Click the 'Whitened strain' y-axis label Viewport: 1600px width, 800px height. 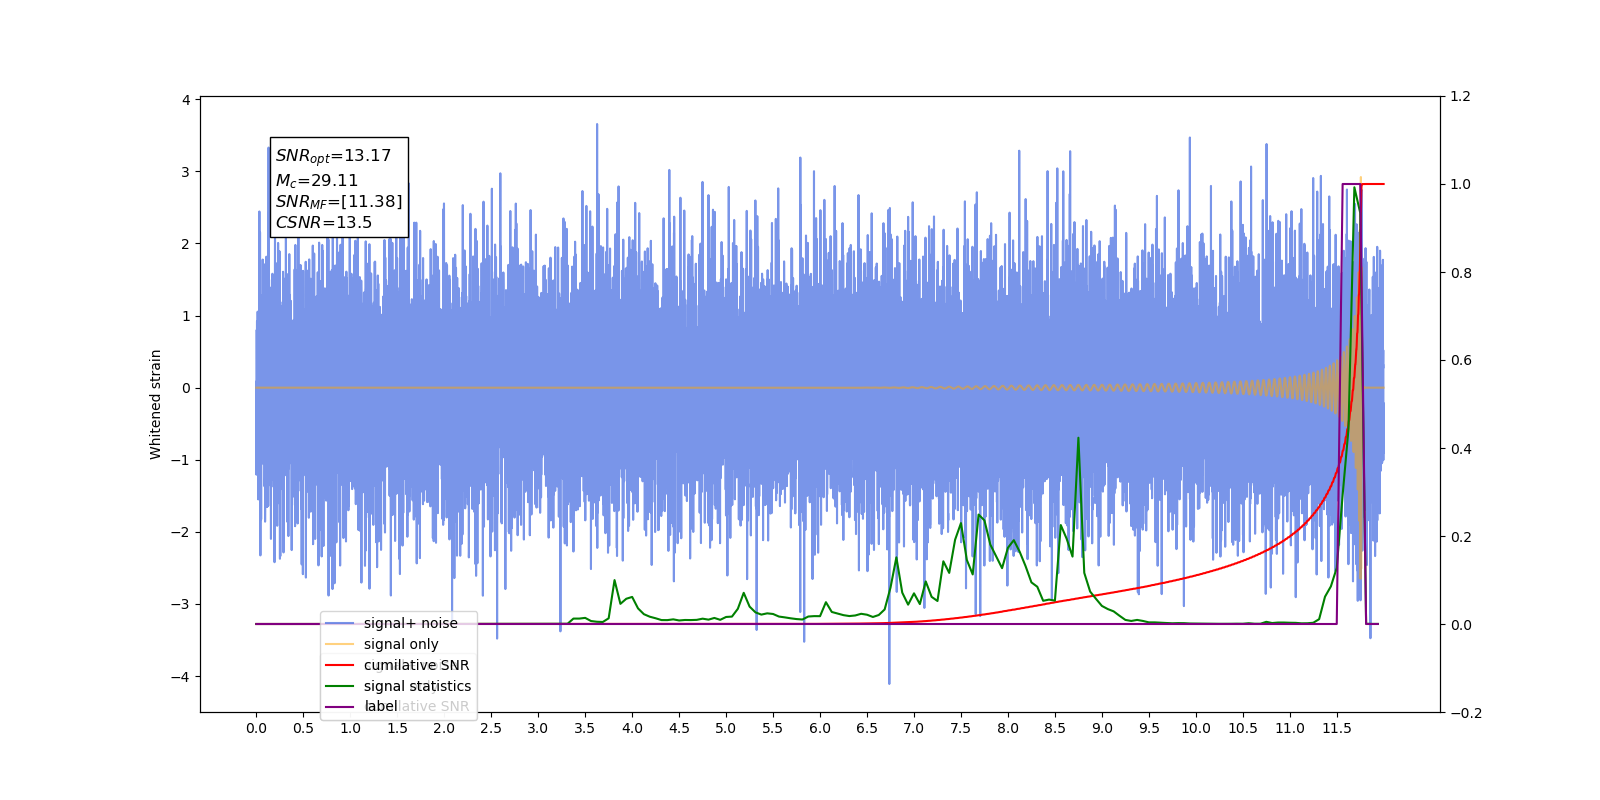tap(156, 404)
